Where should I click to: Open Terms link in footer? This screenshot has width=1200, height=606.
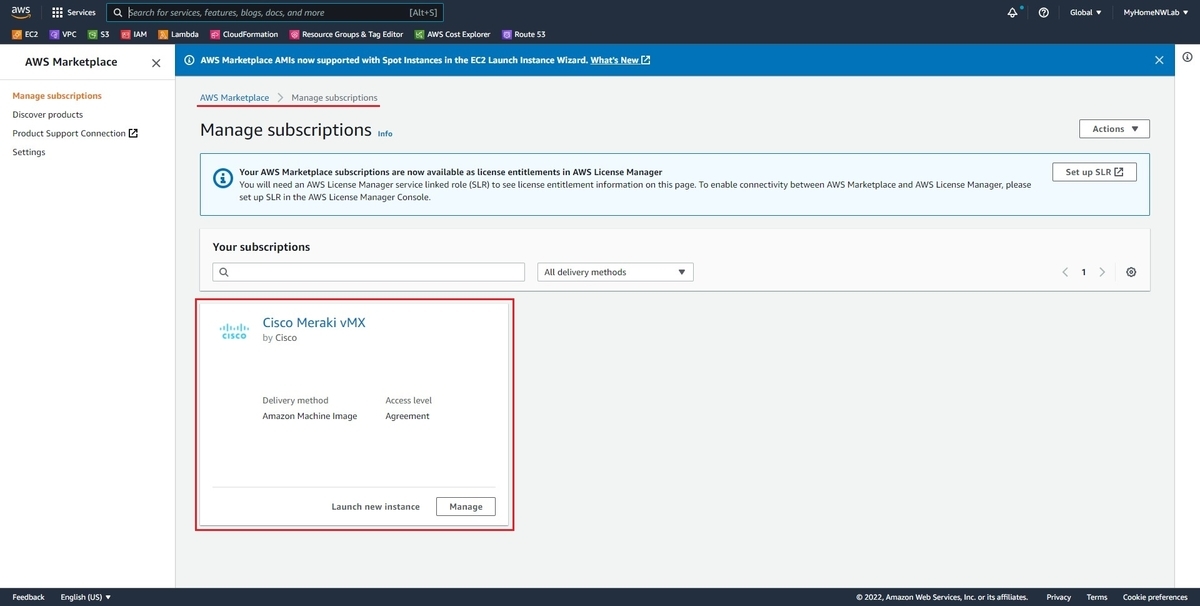click(x=1096, y=597)
